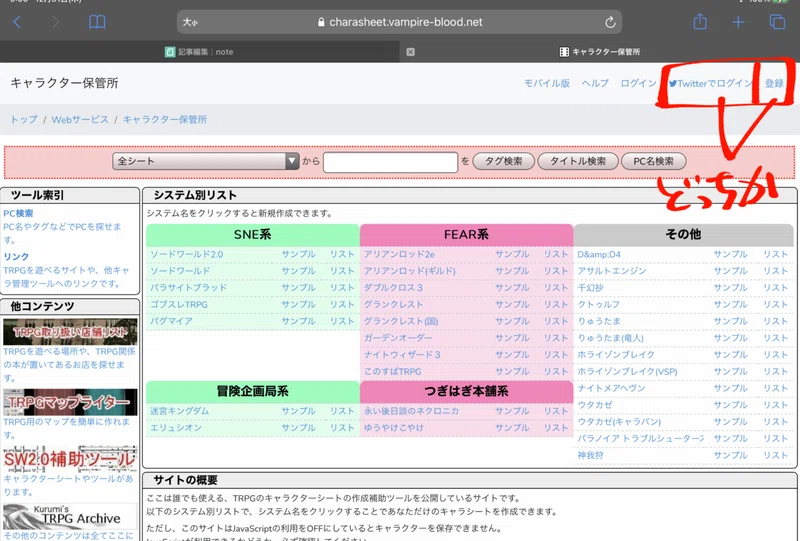Open リスト for ガーデンオーダー
The width and height of the screenshot is (800, 541).
pyautogui.click(x=556, y=338)
